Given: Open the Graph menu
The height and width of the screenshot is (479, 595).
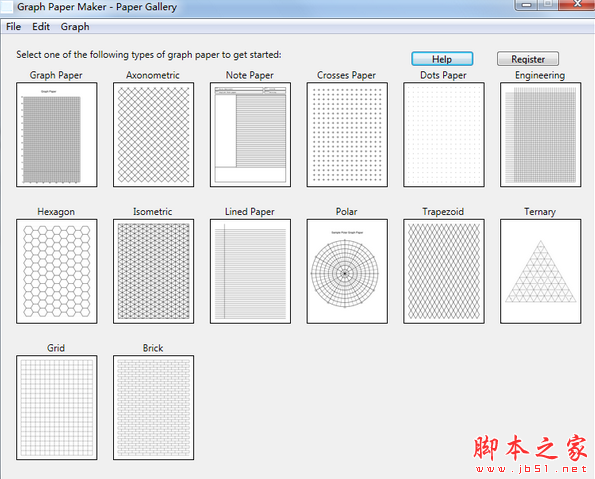Looking at the screenshot, I should [x=75, y=27].
